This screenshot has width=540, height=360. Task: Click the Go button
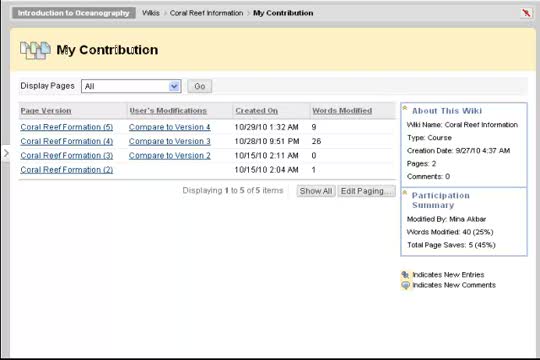[200, 86]
